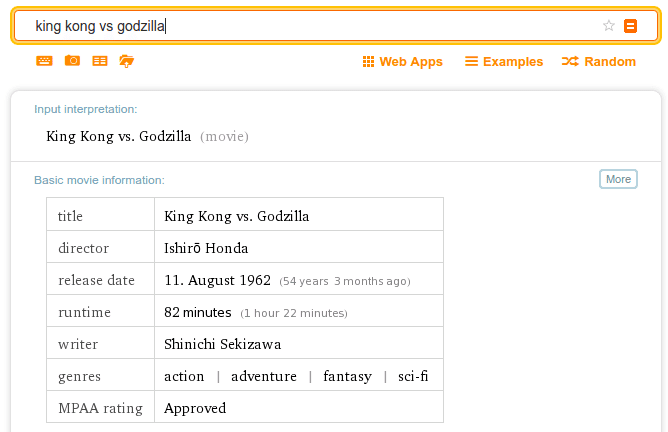The image size is (668, 432).
Task: Select the sci-fi genre entry
Action: 413,376
